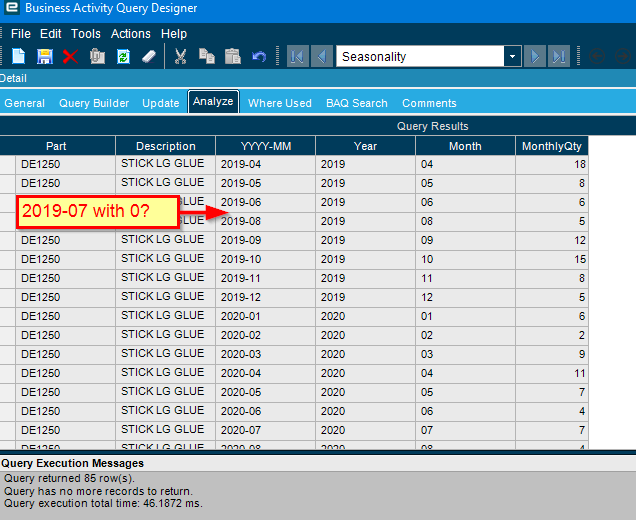The width and height of the screenshot is (636, 520).
Task: Click the STICK LG GLUE description in 2020-05 row
Action: pos(165,392)
